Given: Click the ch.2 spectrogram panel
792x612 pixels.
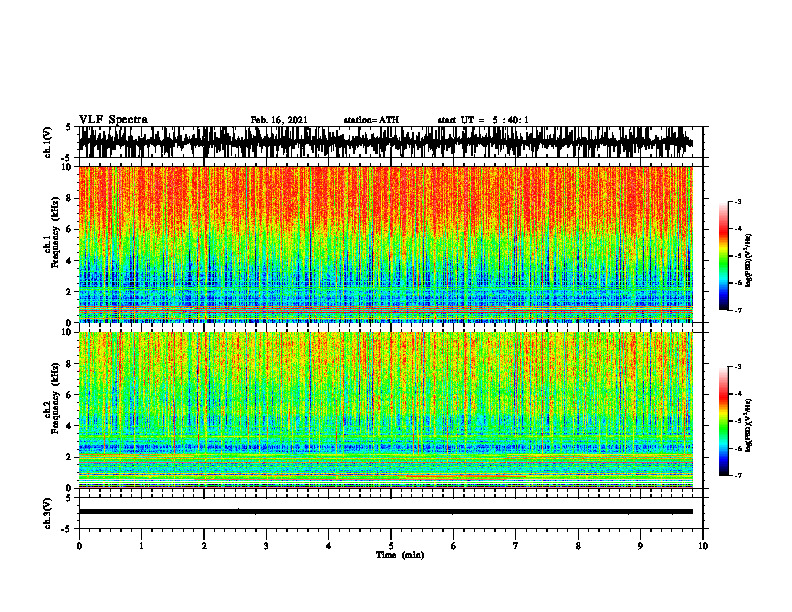Looking at the screenshot, I should click(x=386, y=410).
